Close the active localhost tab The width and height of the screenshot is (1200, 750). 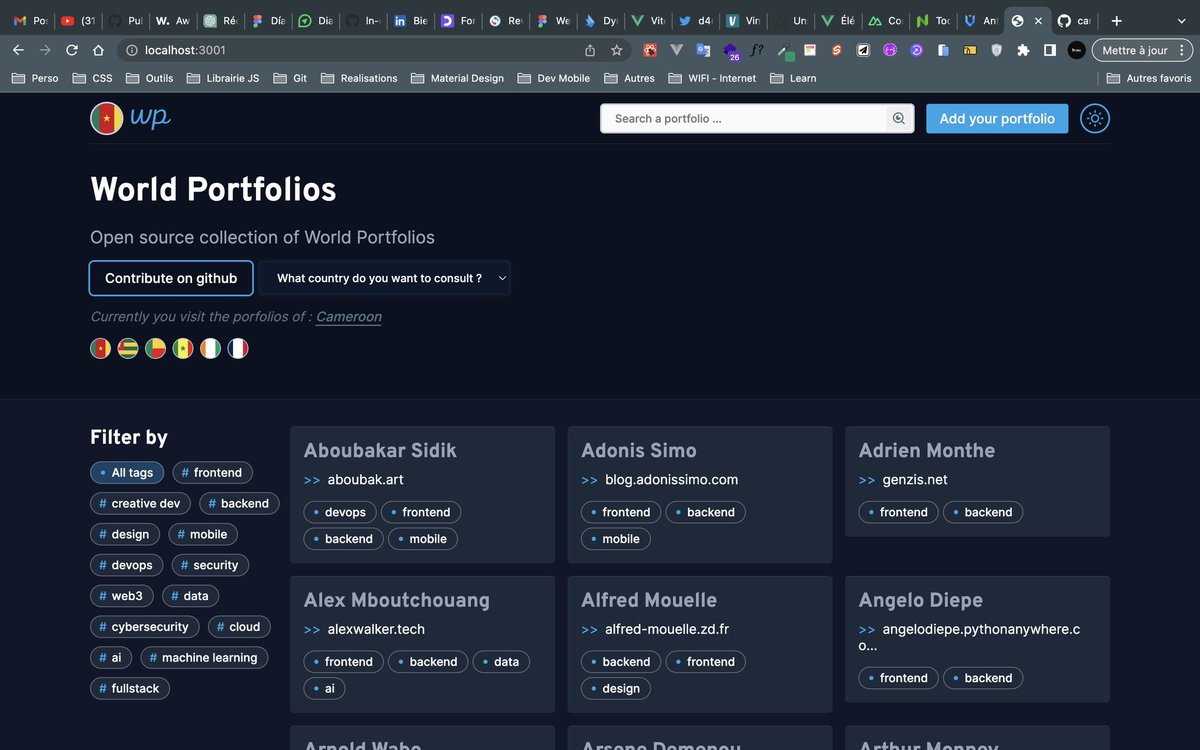click(1038, 20)
